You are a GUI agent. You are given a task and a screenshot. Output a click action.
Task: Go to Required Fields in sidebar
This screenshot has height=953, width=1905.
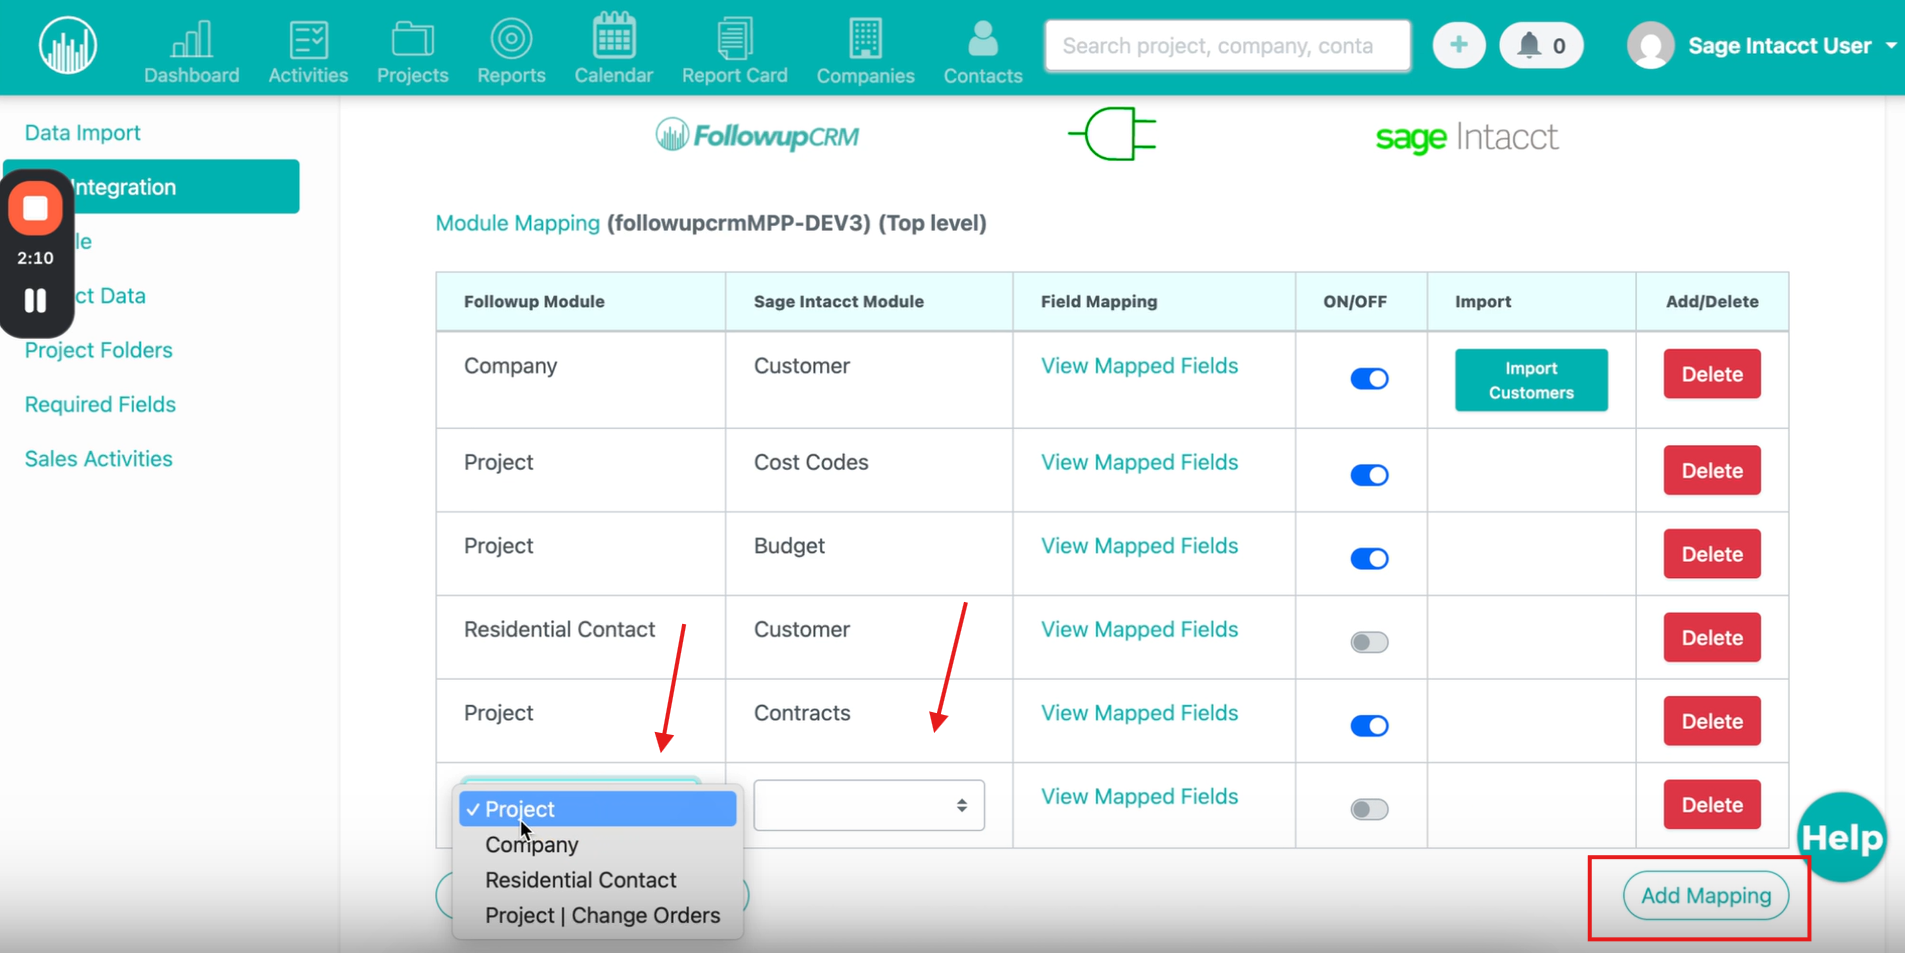(x=100, y=404)
